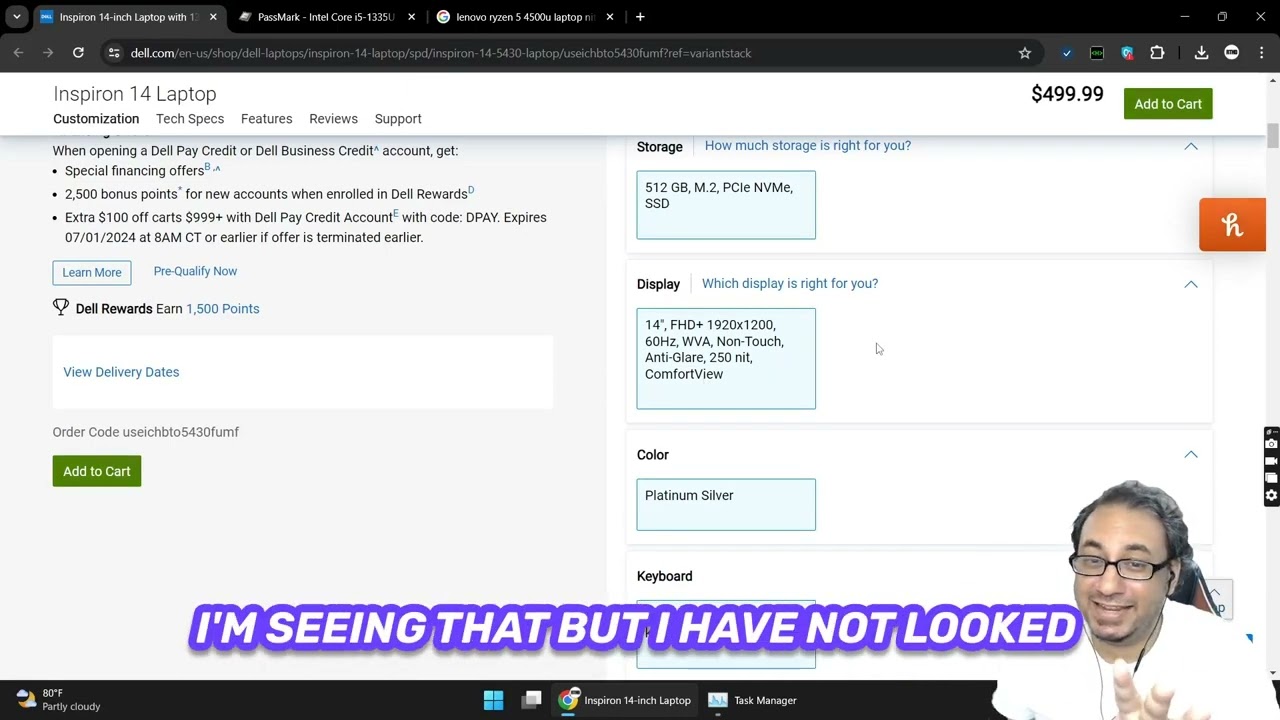Open the tab search dropdown arrow
Image resolution: width=1280 pixels, height=720 pixels.
(x=17, y=17)
